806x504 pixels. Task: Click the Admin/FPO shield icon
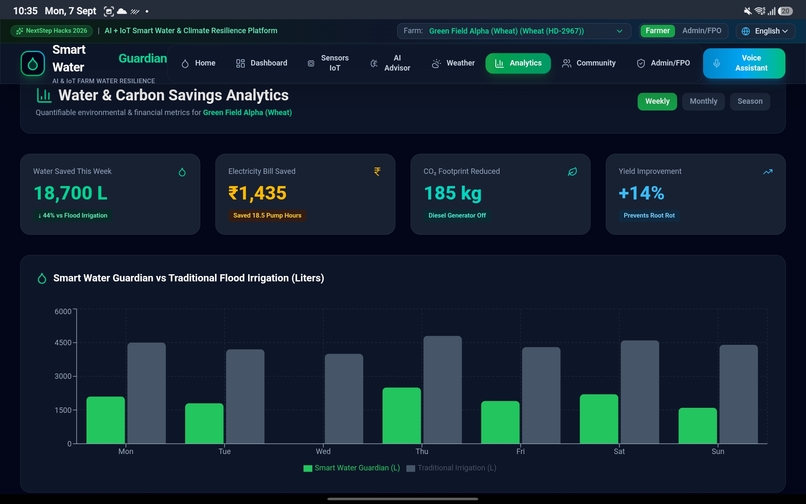click(x=640, y=63)
